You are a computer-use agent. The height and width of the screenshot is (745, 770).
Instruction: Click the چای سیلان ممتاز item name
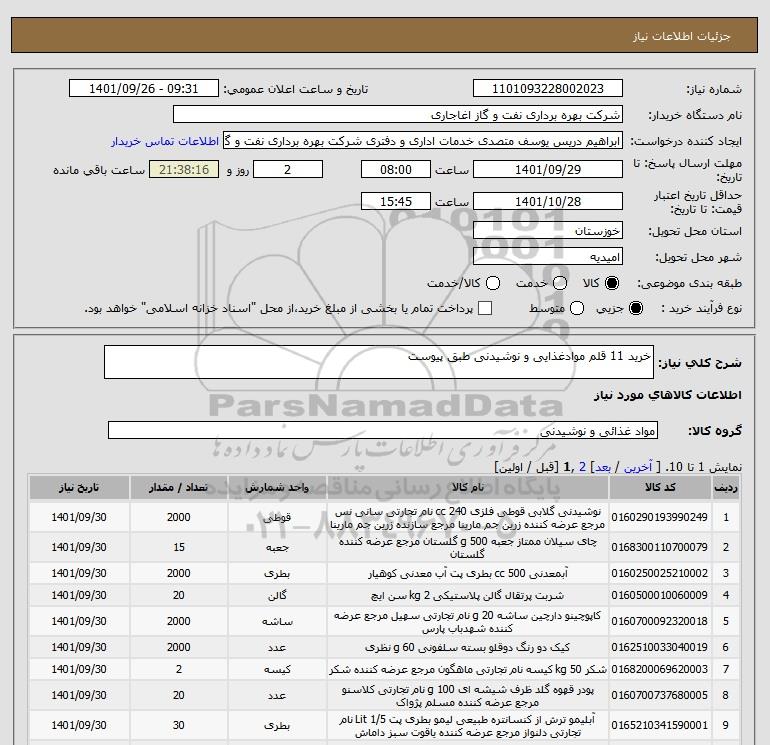(468, 547)
